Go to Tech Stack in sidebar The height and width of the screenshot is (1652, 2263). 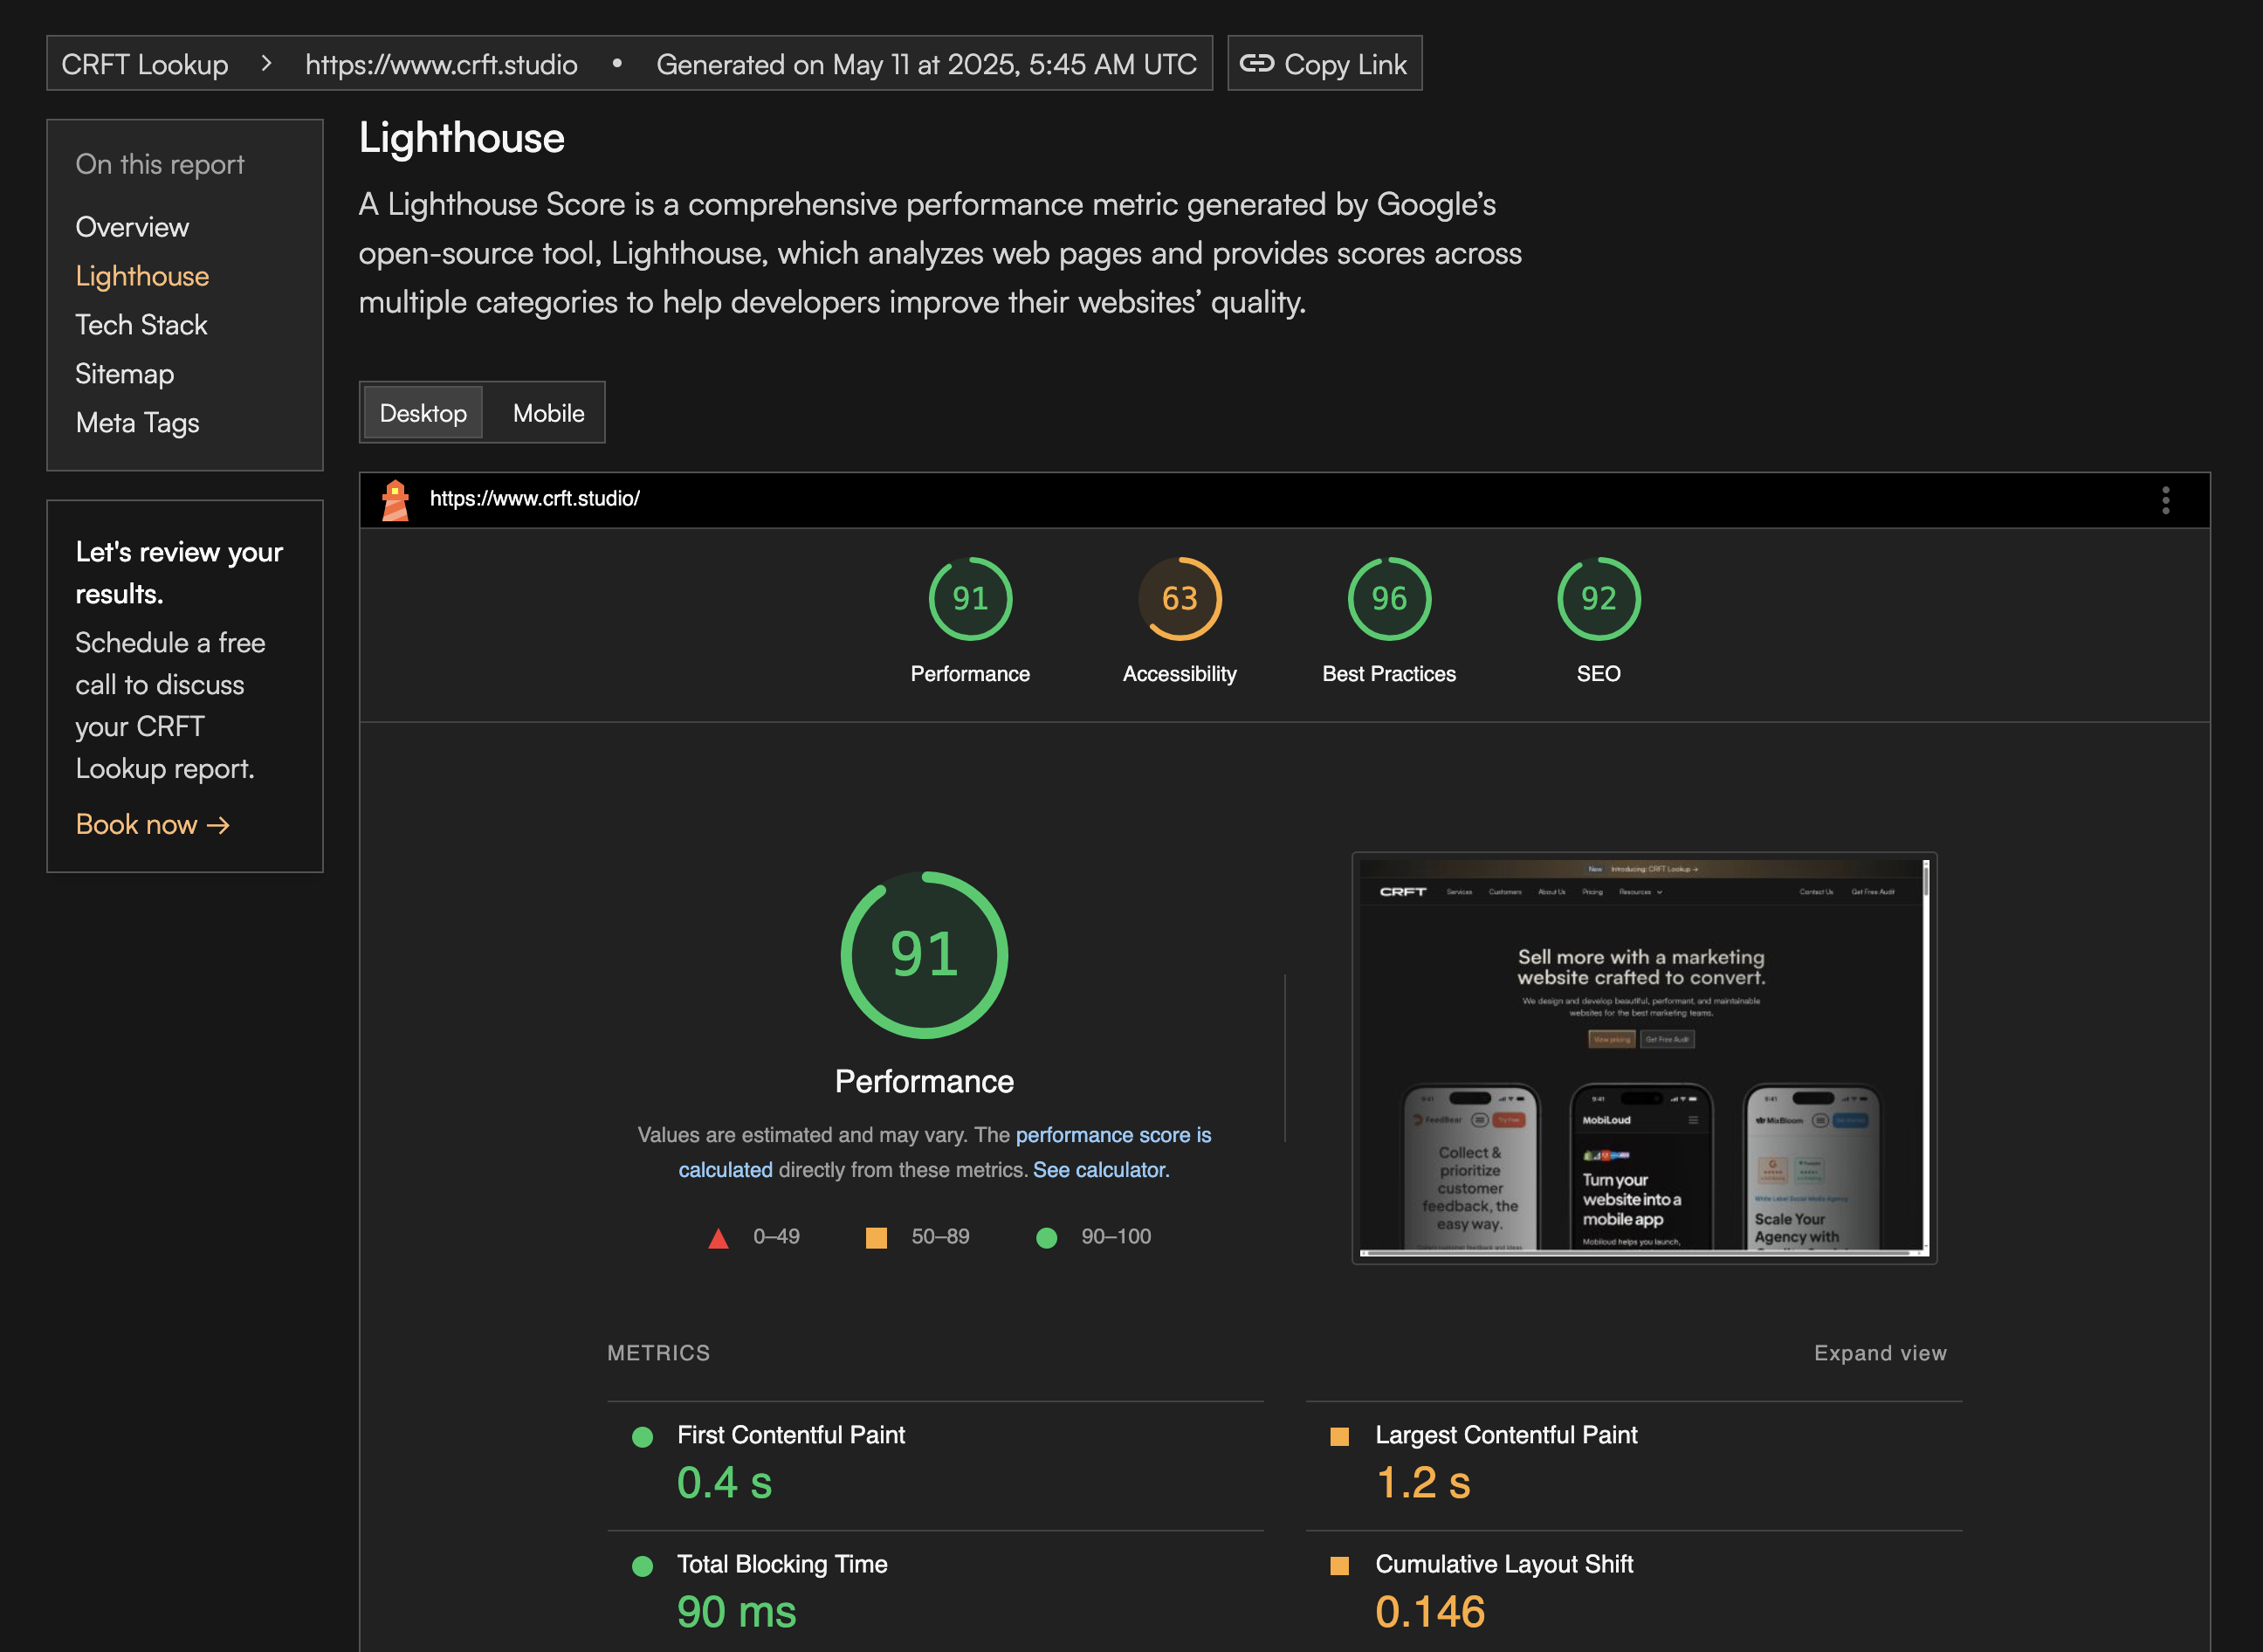(x=141, y=325)
